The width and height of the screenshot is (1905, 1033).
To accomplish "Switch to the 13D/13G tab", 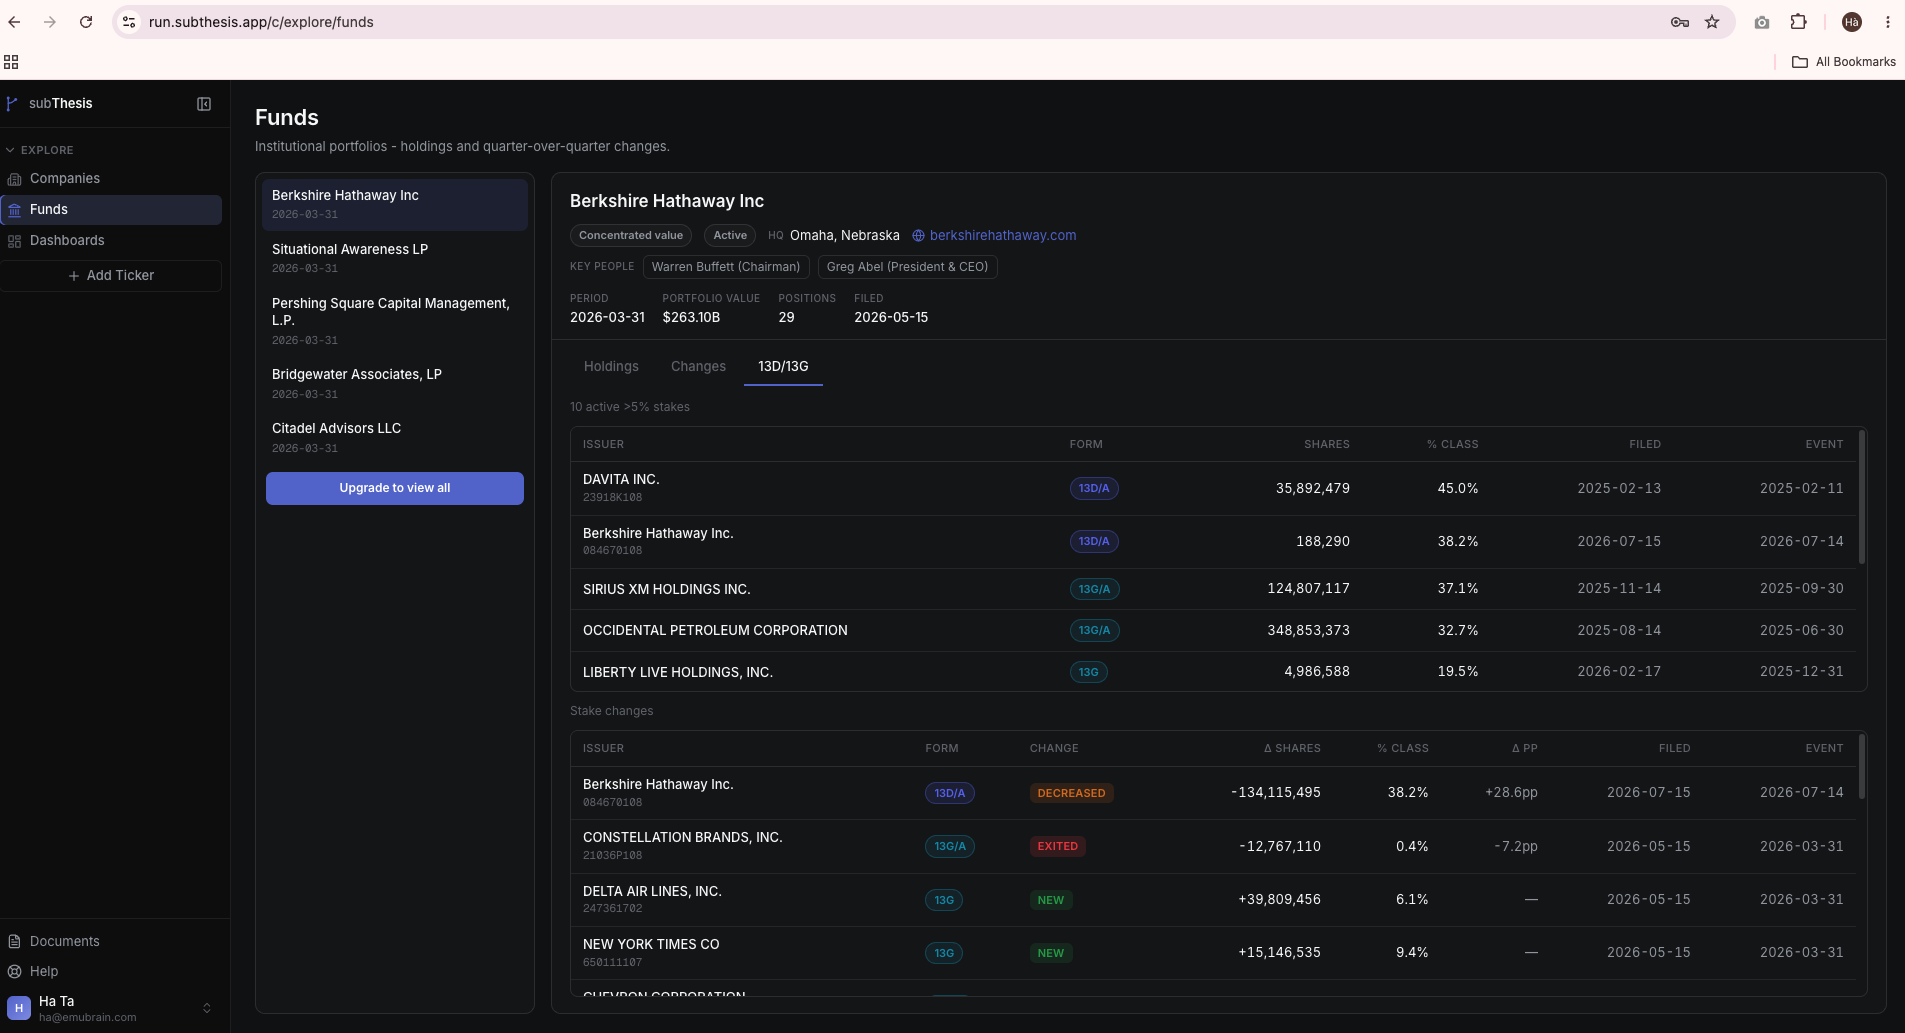I will 783,367.
